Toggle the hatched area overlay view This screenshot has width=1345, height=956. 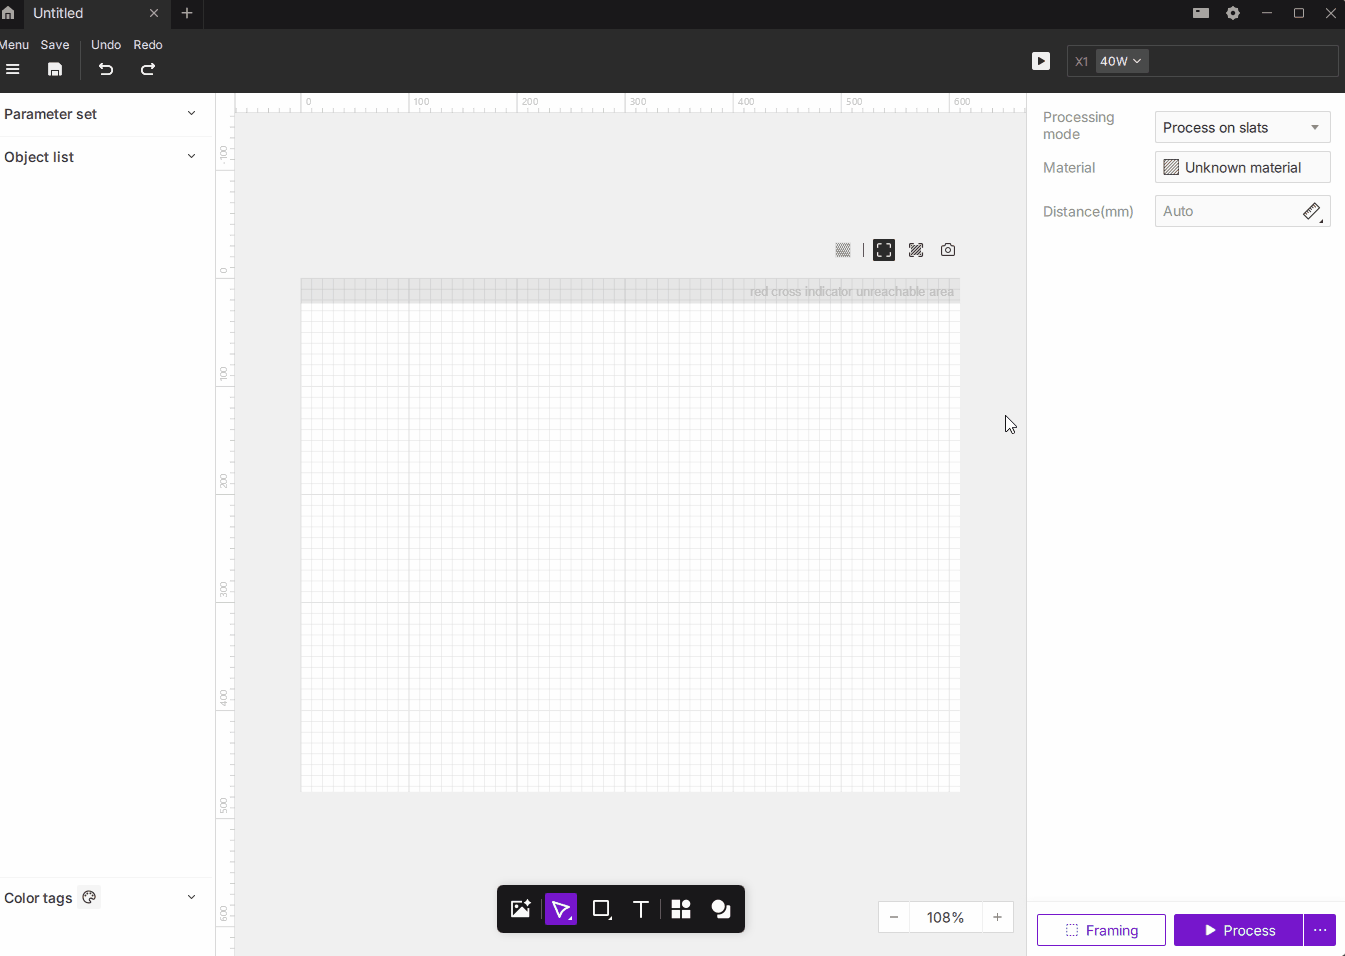(x=916, y=250)
